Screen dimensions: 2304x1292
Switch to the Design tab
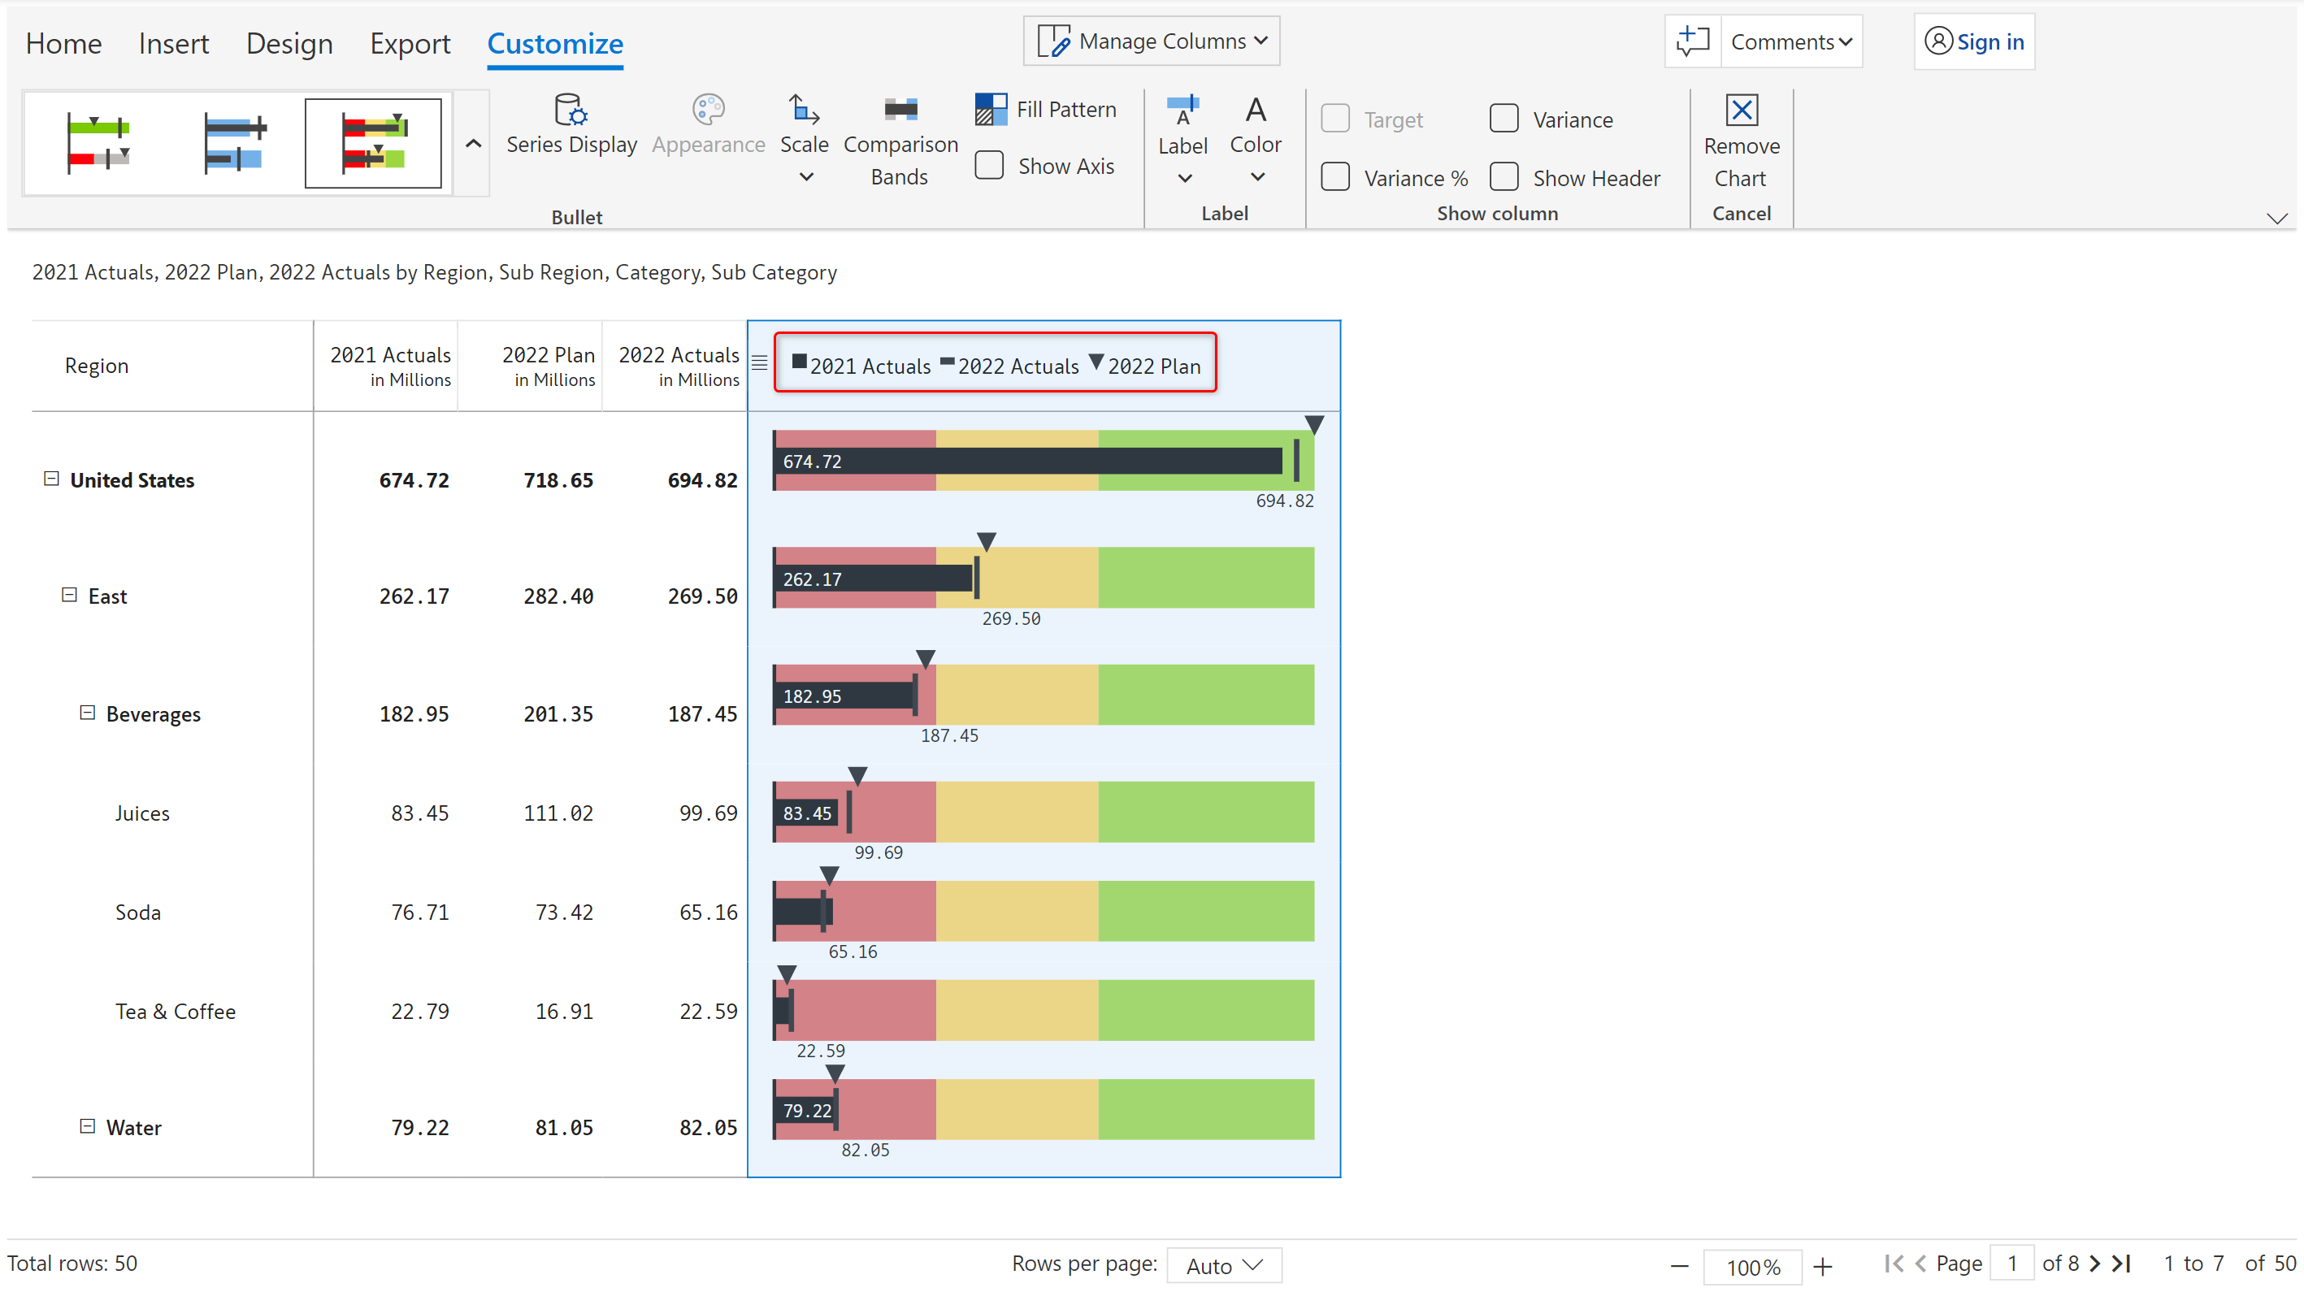pyautogui.click(x=289, y=43)
